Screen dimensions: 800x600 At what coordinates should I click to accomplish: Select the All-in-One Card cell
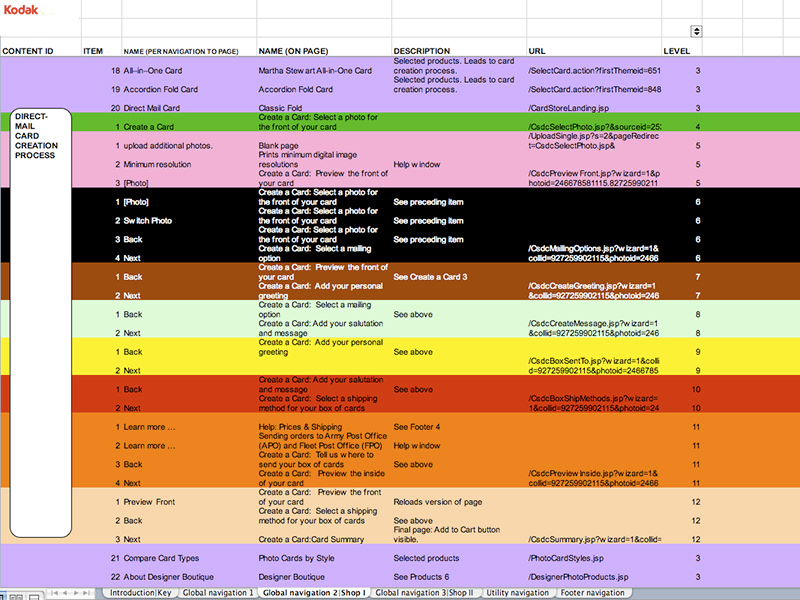click(x=153, y=71)
